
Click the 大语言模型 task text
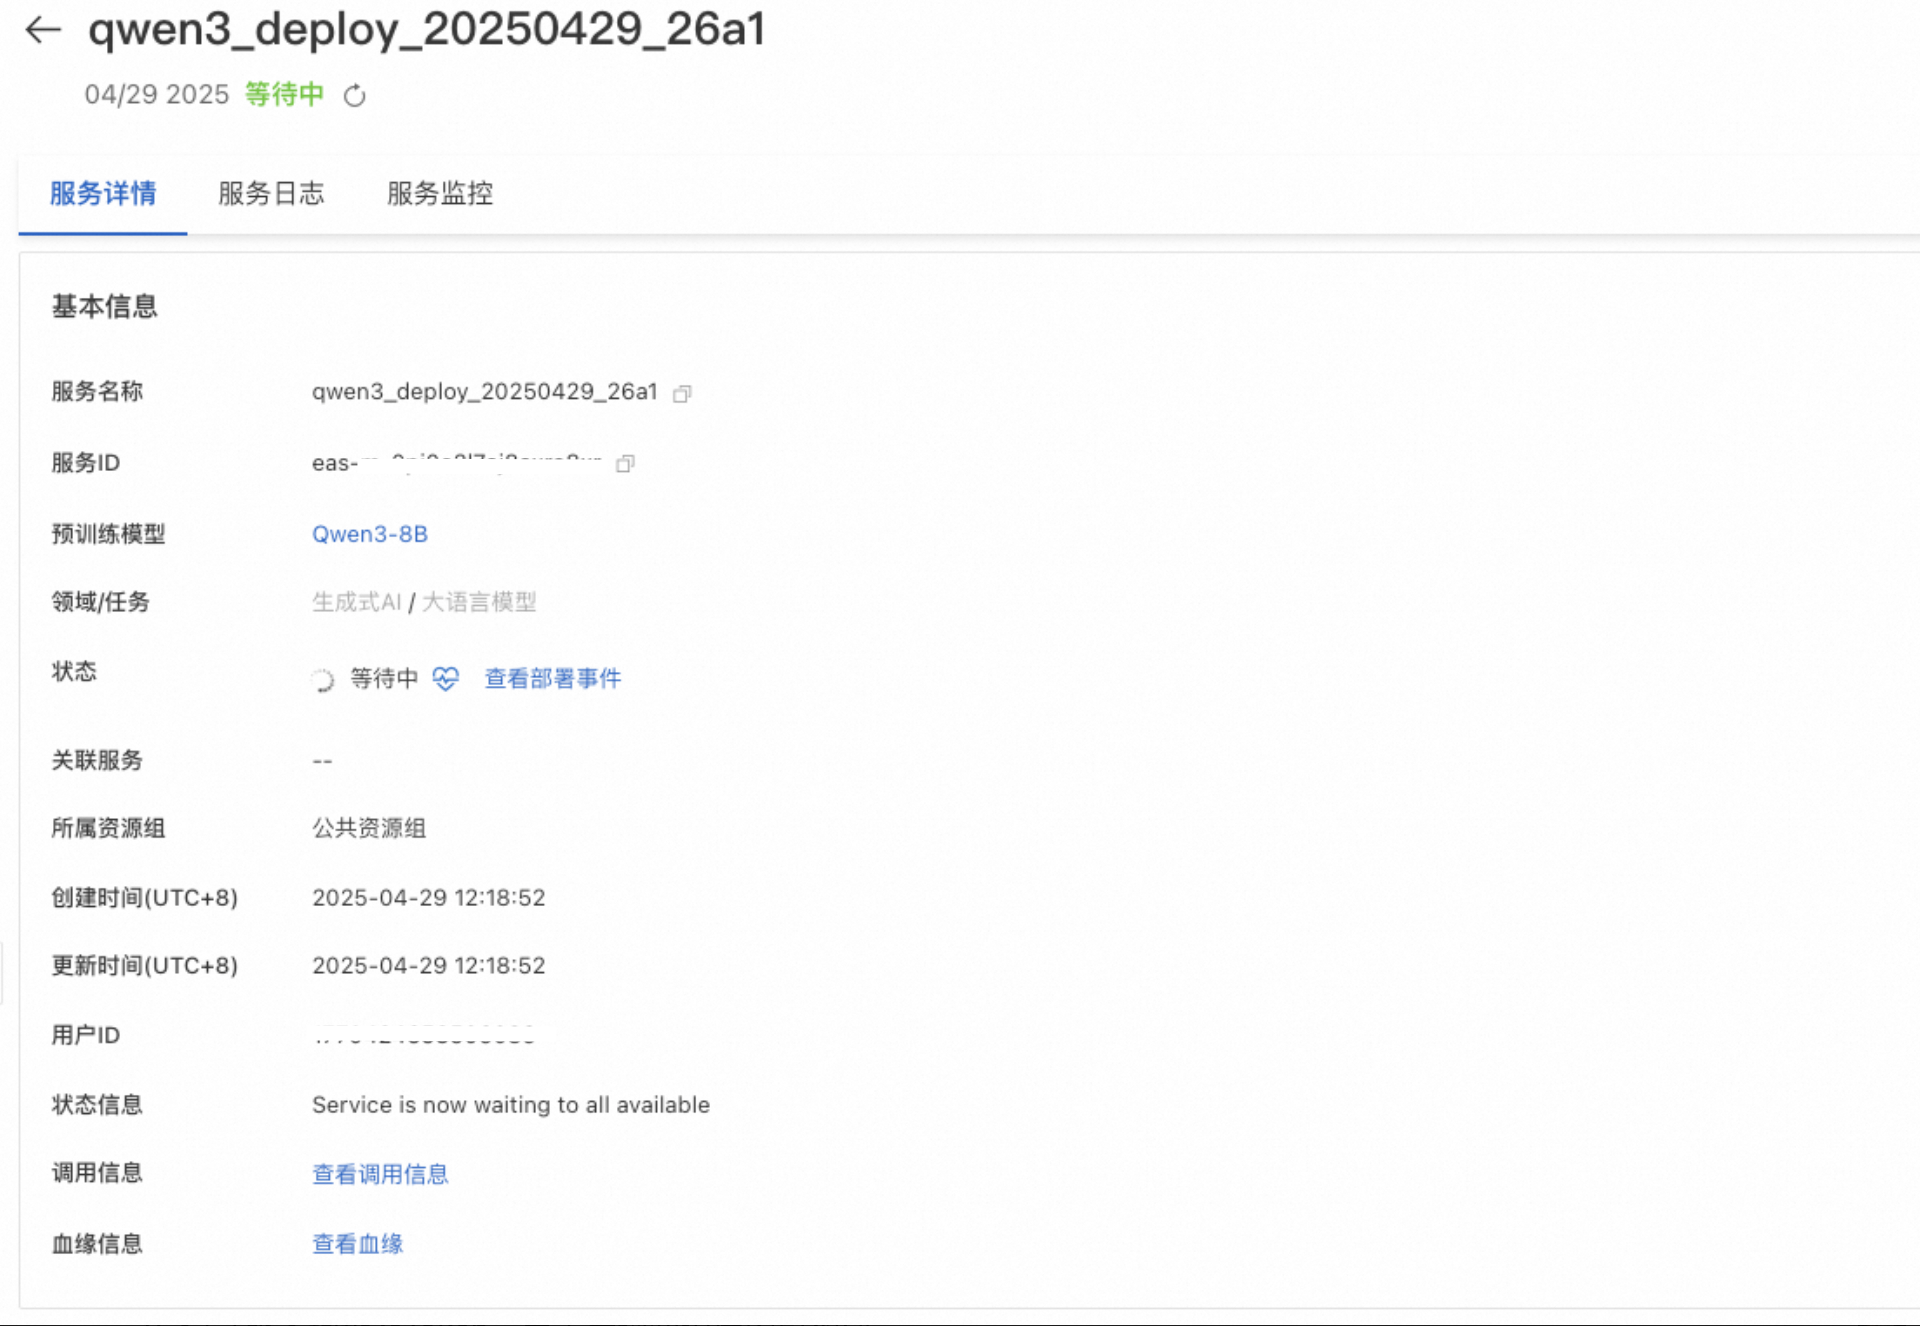(479, 602)
